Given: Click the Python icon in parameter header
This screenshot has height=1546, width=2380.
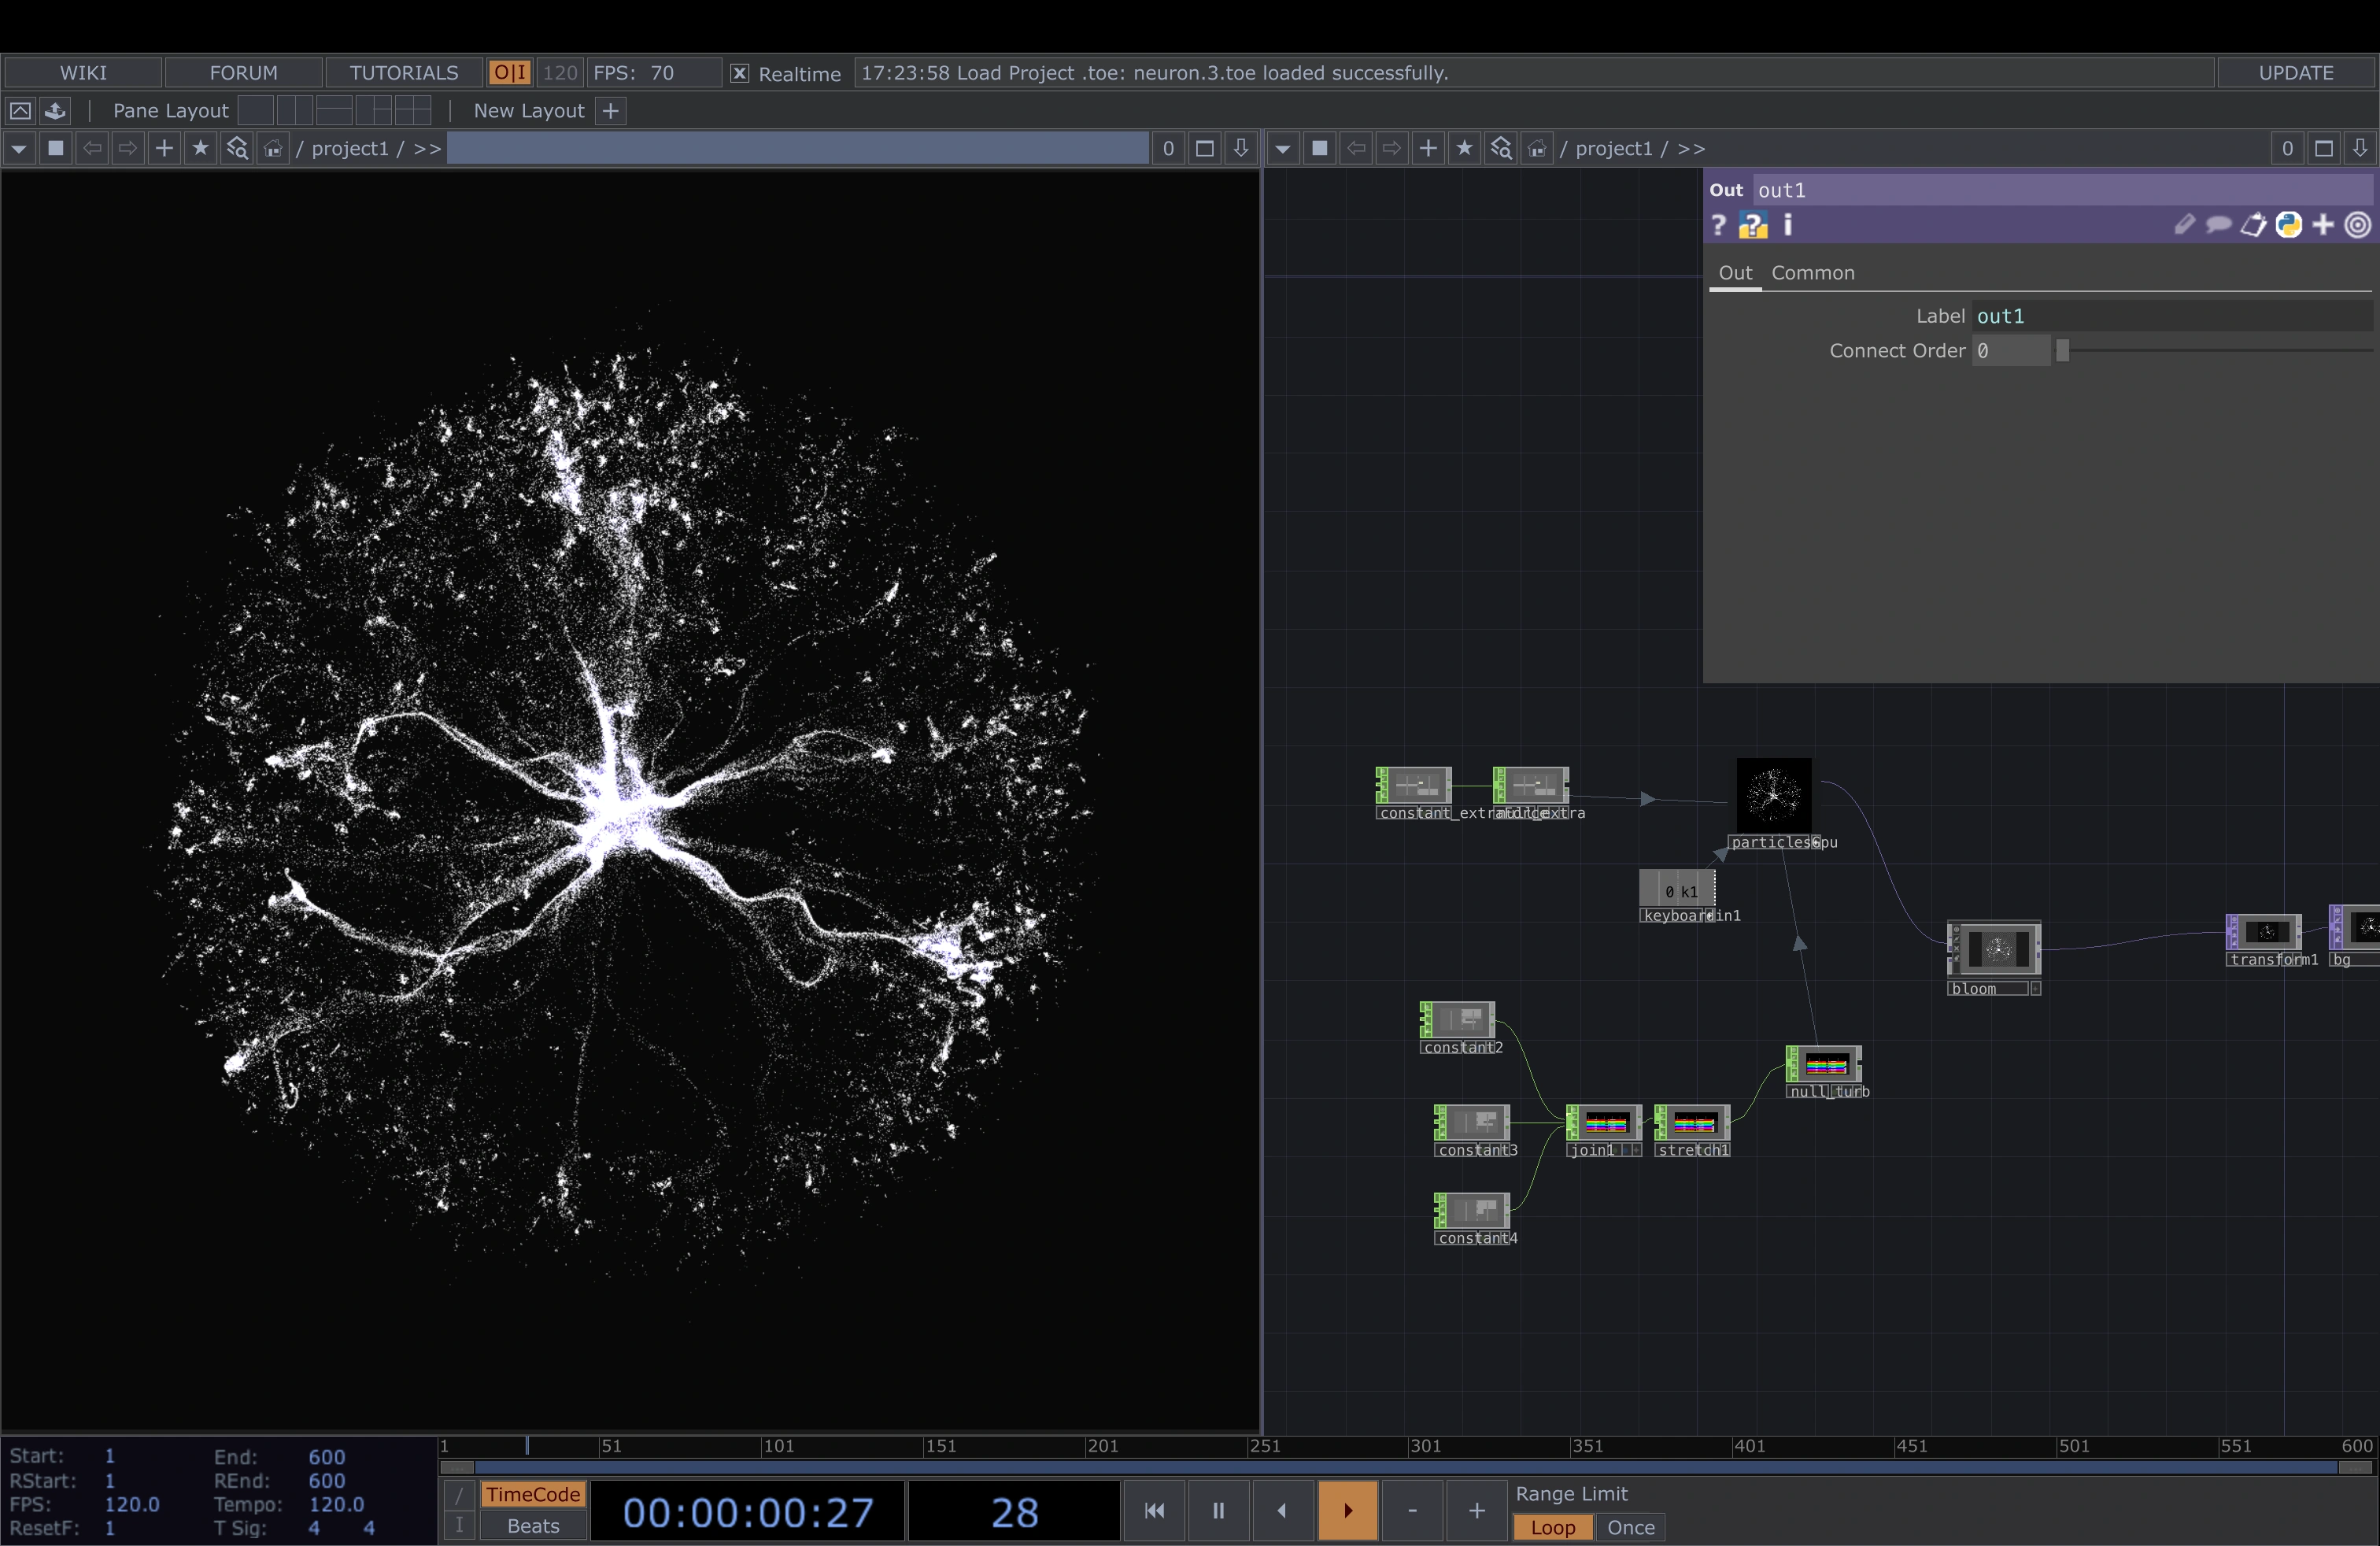Looking at the screenshot, I should (x=2288, y=225).
